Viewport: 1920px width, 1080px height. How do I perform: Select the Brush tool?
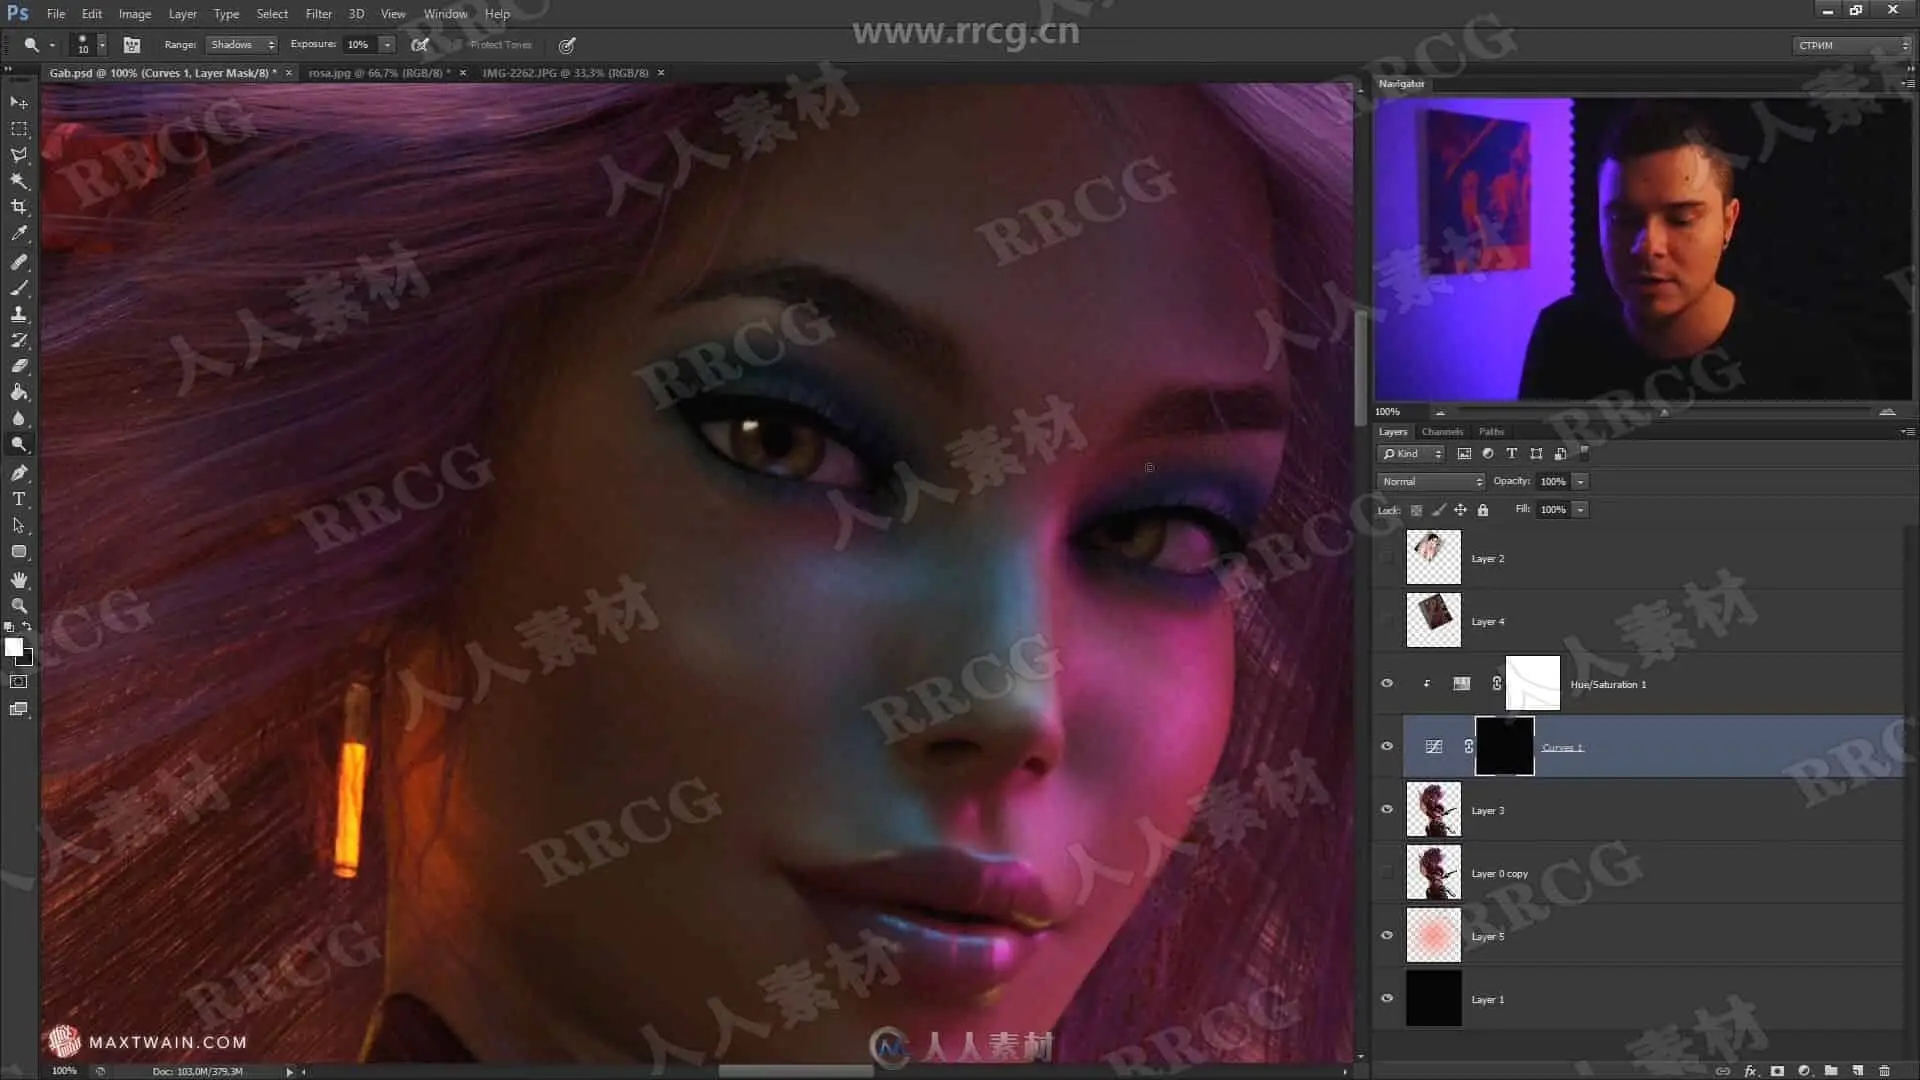click(19, 288)
